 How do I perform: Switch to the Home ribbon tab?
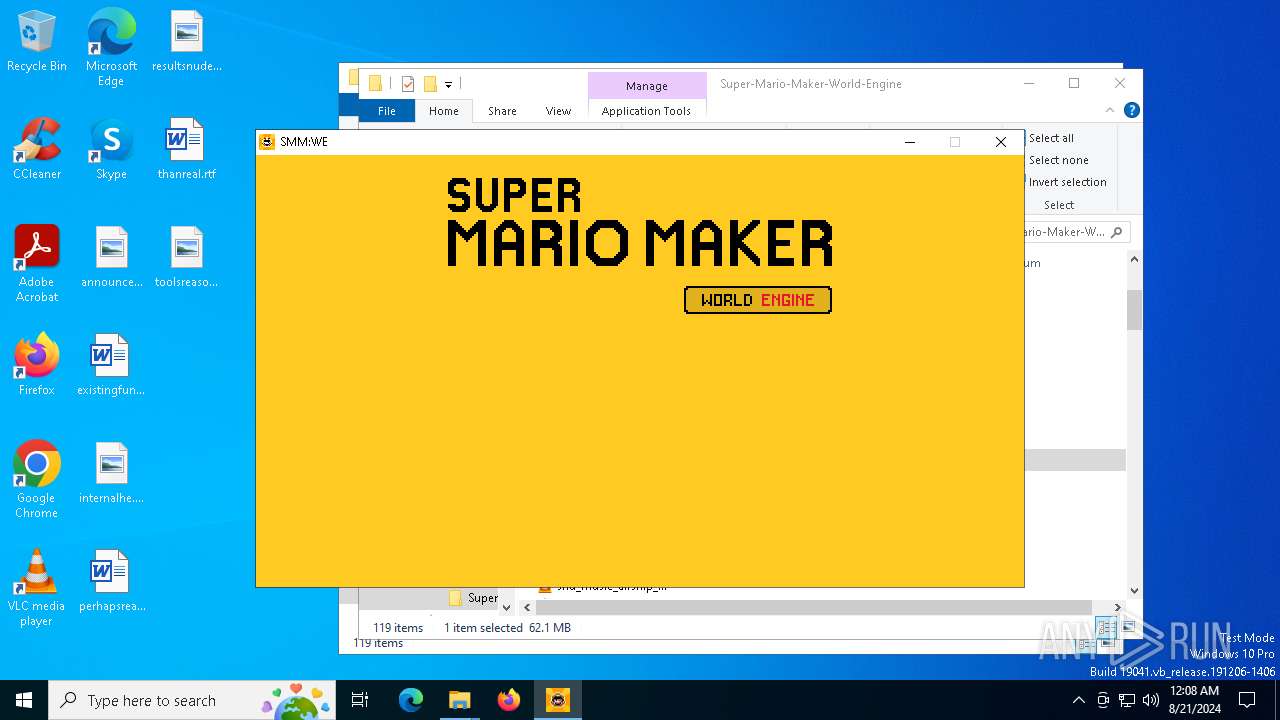[443, 111]
